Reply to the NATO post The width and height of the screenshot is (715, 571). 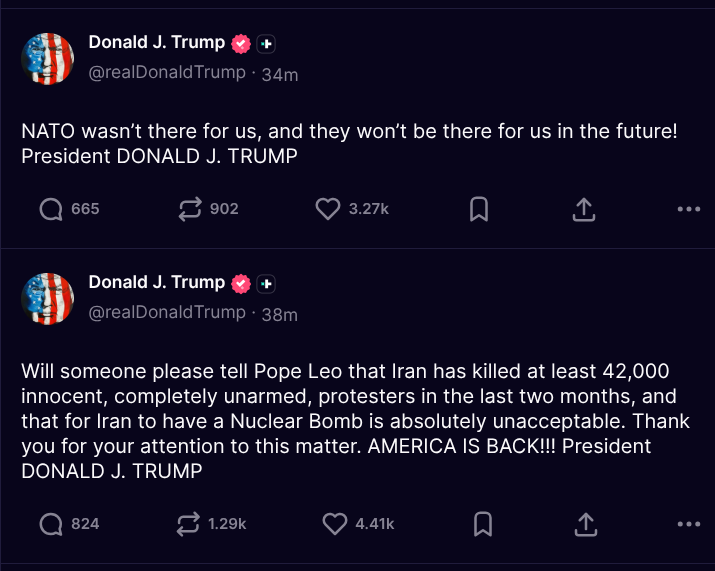pyautogui.click(x=51, y=209)
